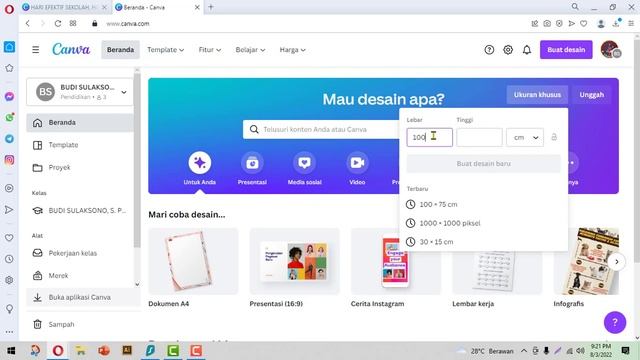The width and height of the screenshot is (640, 360).
Task: Open notifications bell icon
Action: pos(527,50)
